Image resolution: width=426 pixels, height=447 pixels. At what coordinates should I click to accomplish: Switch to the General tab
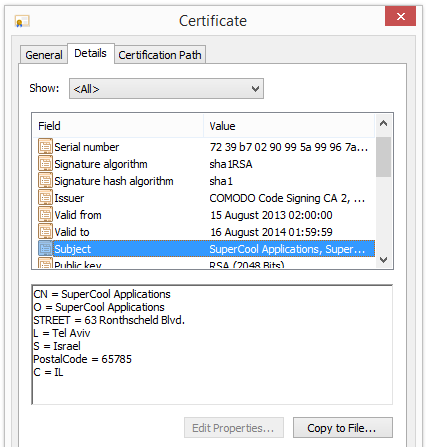(x=44, y=55)
